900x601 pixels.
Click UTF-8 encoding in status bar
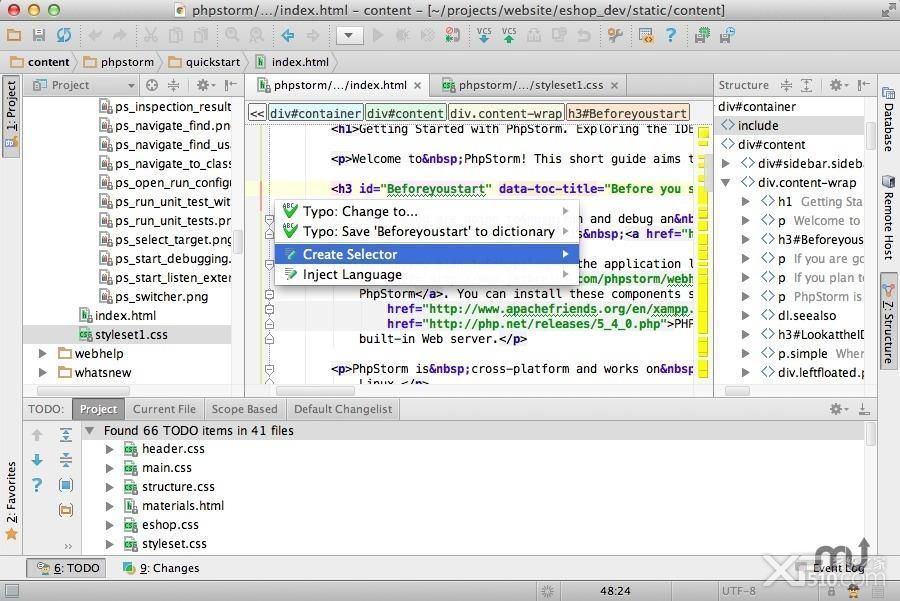[739, 591]
